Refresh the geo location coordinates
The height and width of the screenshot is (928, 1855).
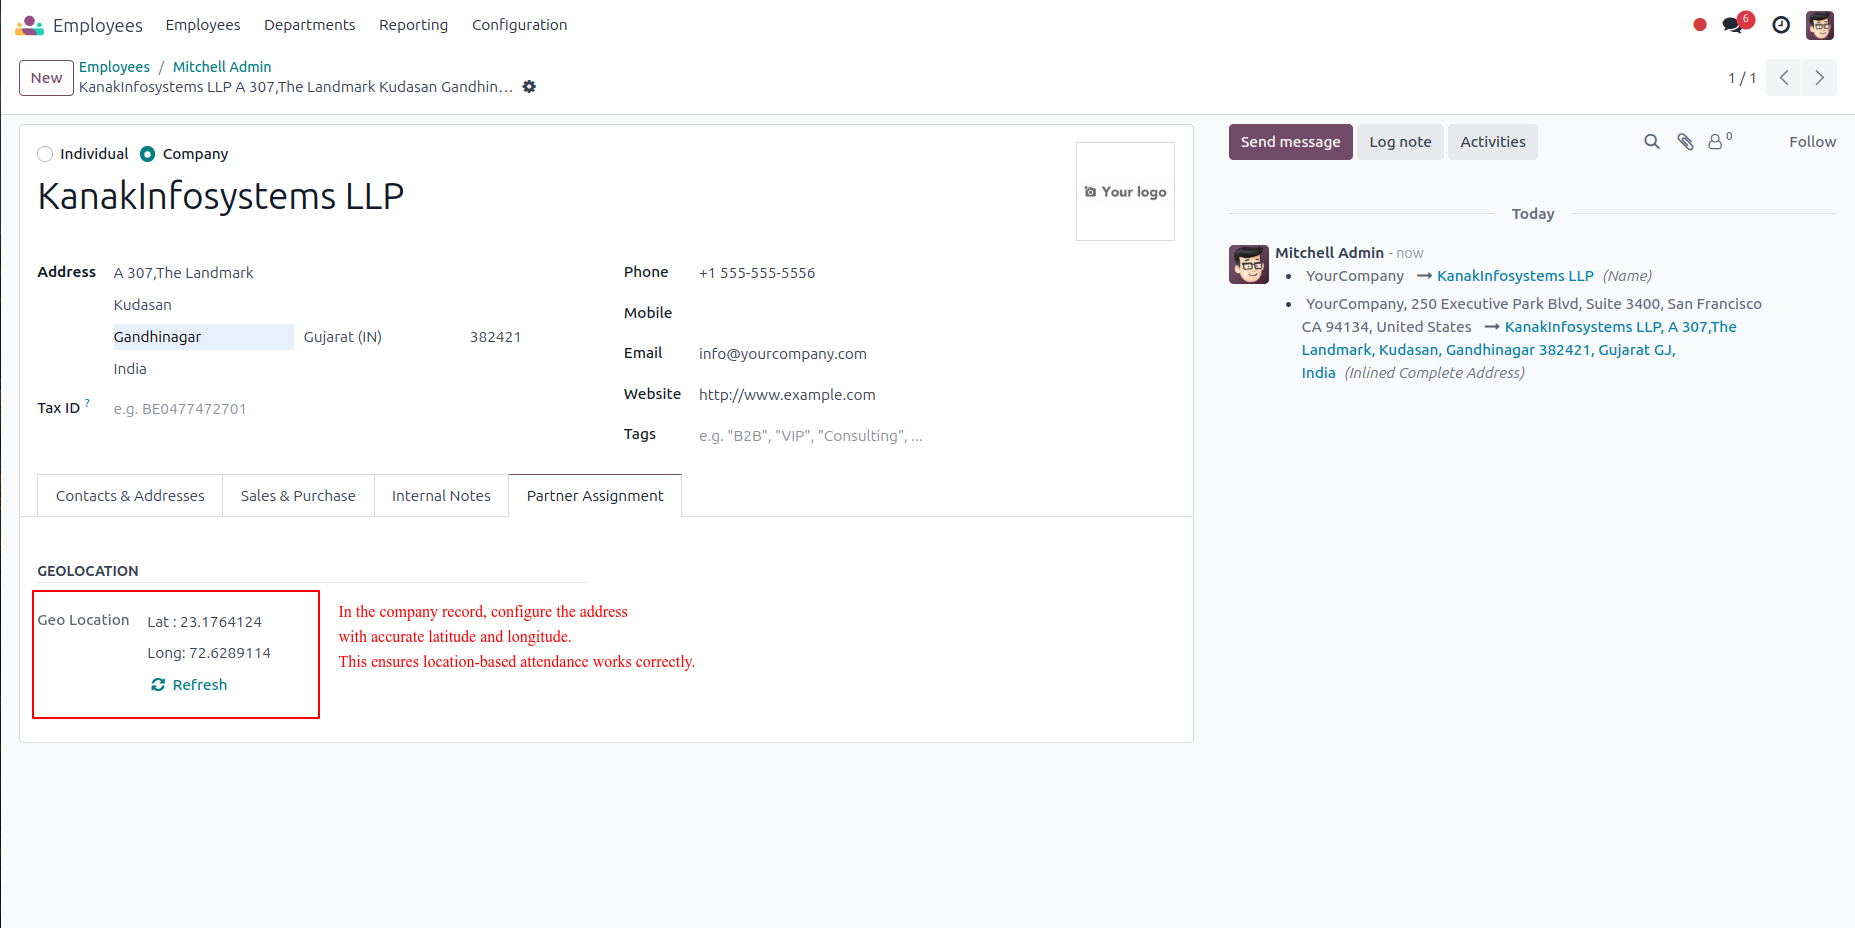[x=189, y=685]
